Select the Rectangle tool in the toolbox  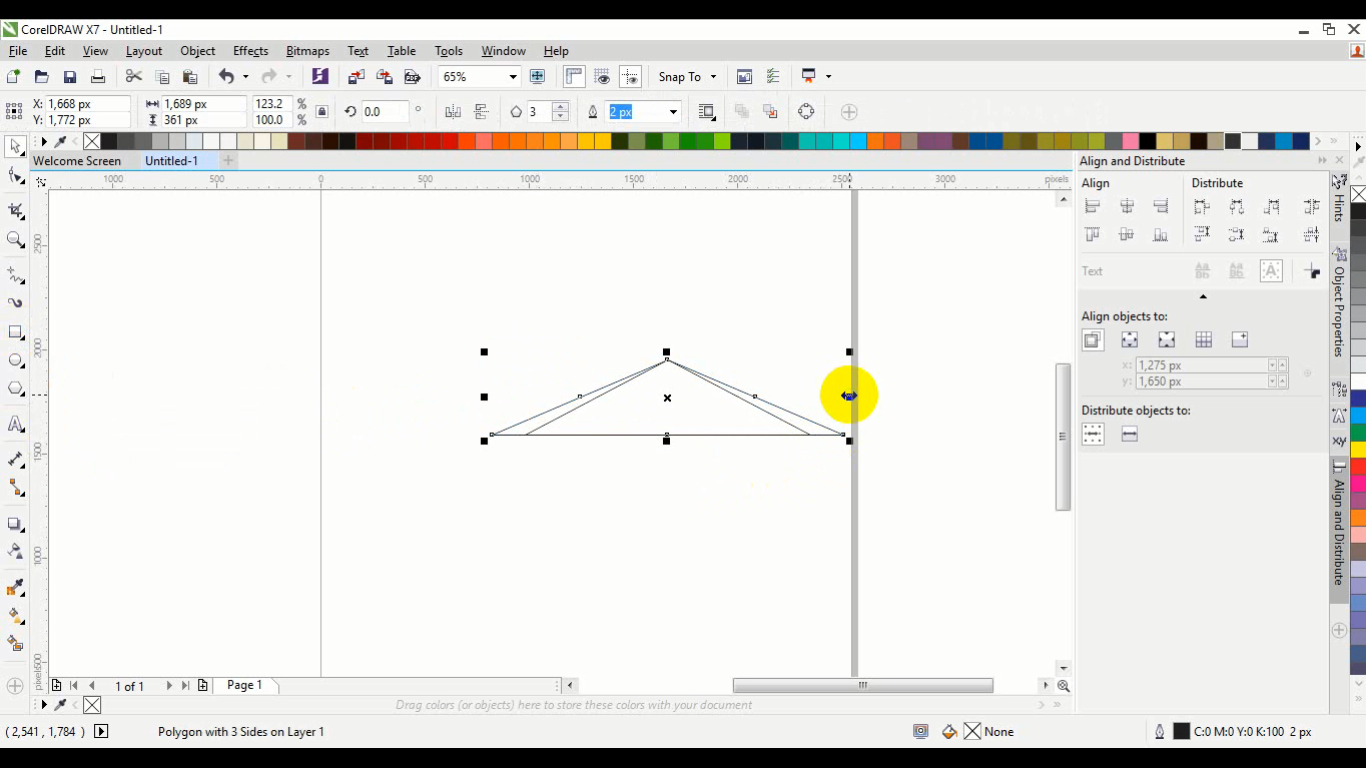tap(15, 332)
